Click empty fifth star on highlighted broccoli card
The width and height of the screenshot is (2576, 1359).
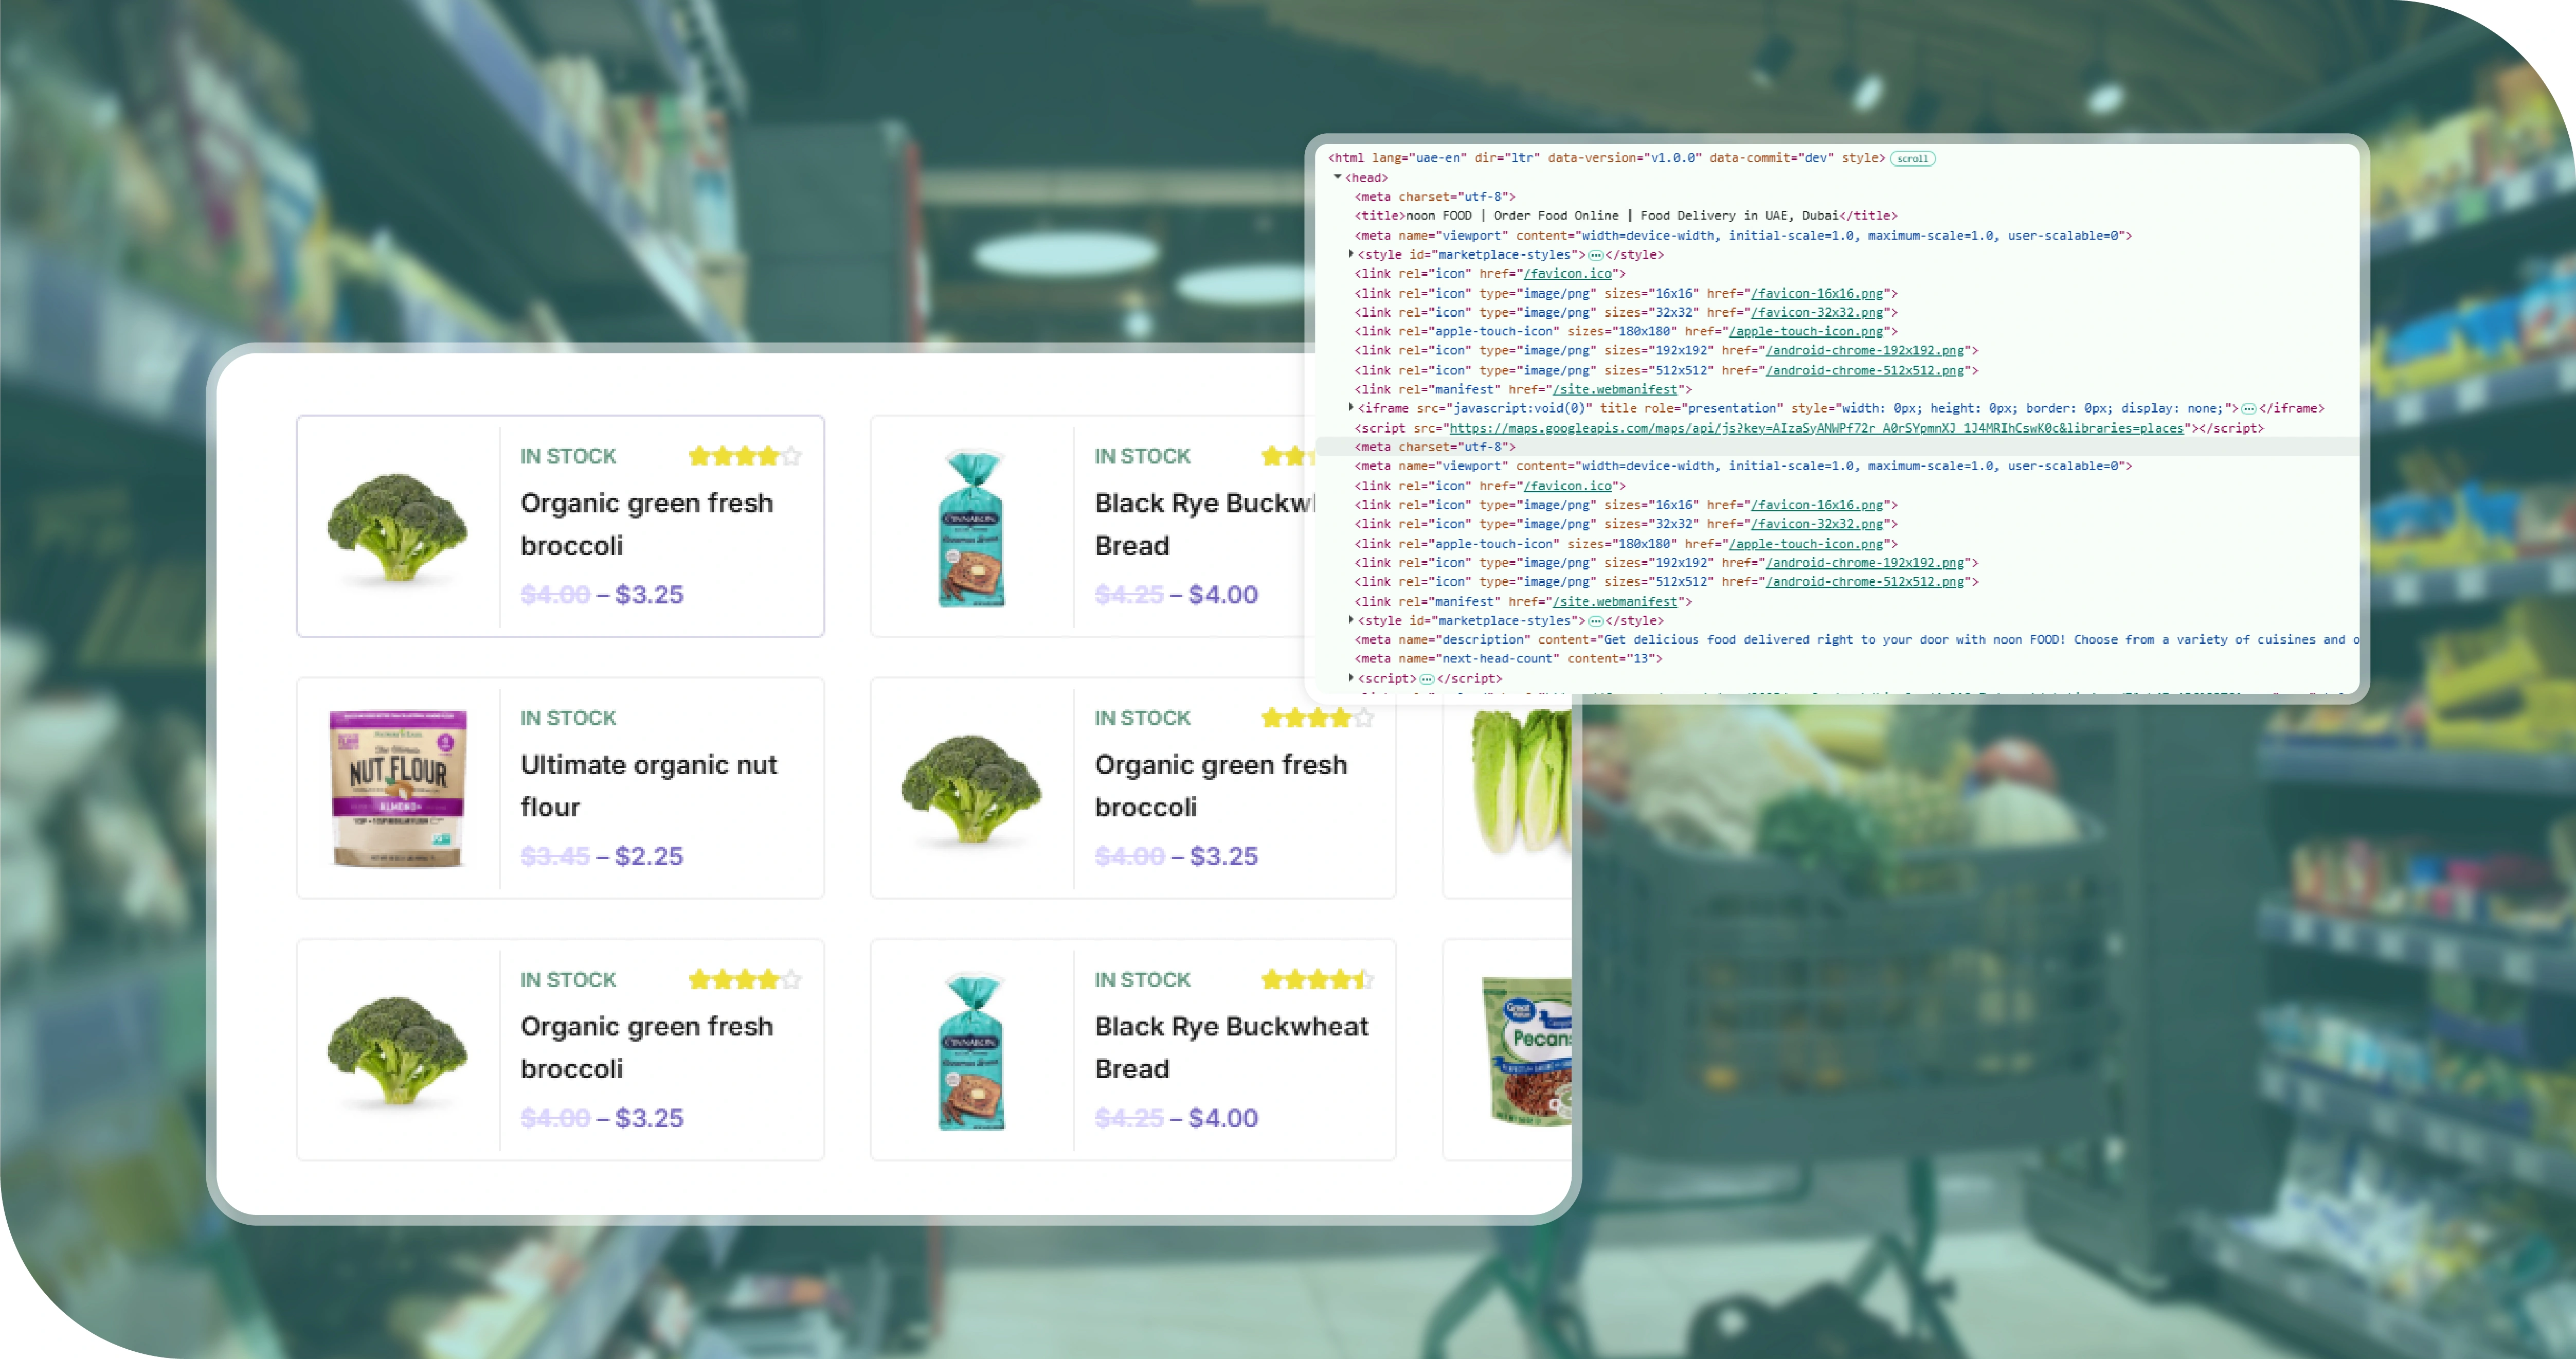tap(791, 457)
